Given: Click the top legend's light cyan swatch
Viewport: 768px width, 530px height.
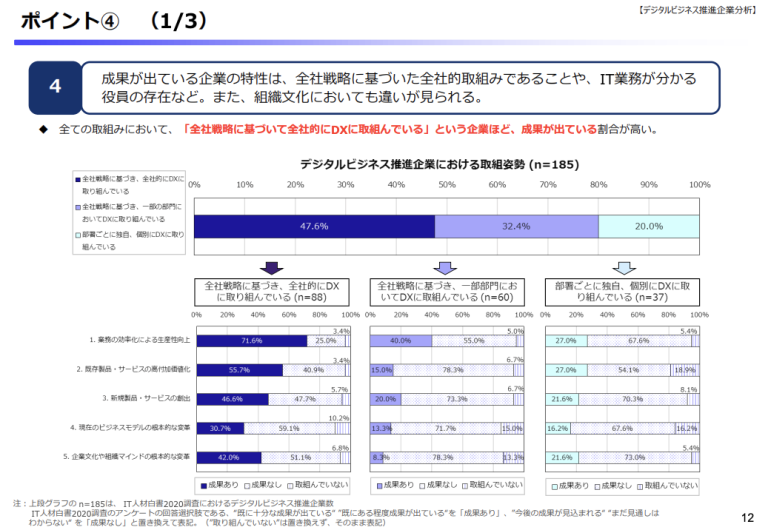Looking at the screenshot, I should click(x=76, y=235).
